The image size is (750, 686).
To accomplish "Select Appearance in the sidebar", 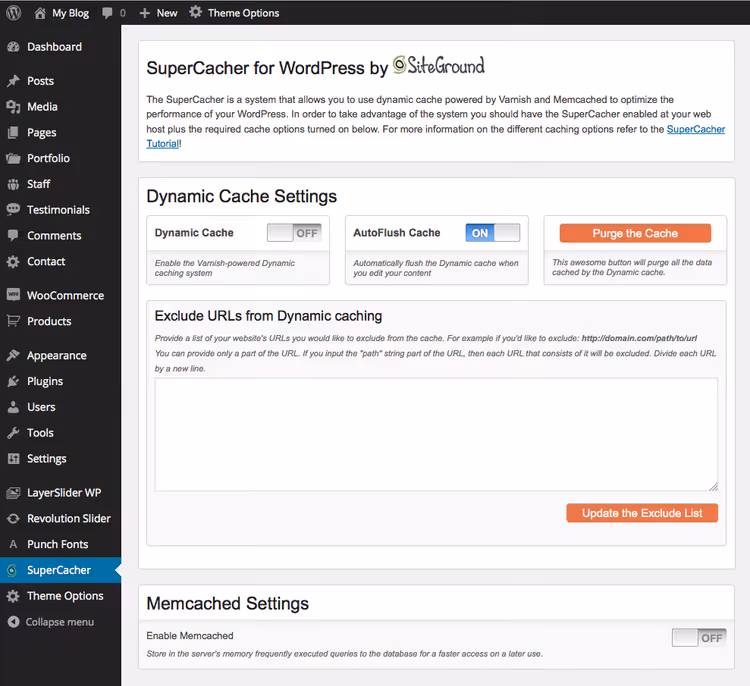I will (x=60, y=355).
